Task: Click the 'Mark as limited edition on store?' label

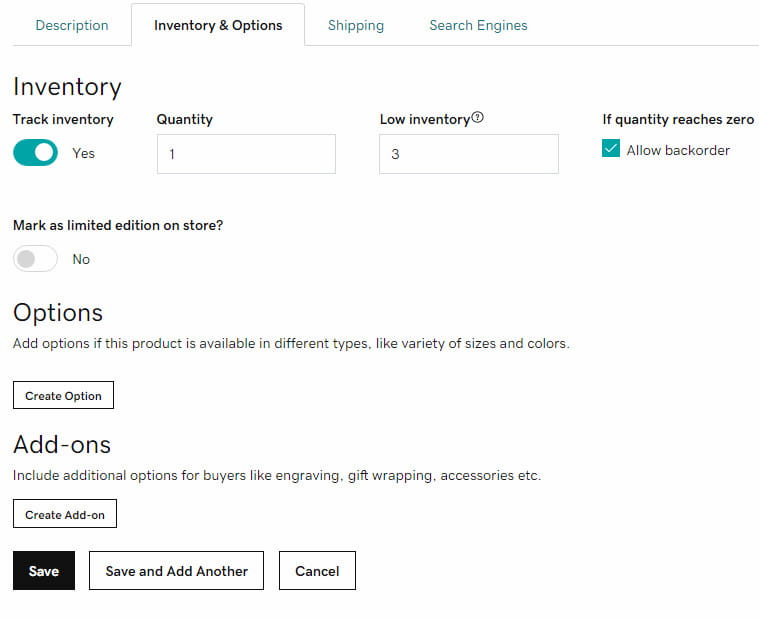Action: coord(118,226)
